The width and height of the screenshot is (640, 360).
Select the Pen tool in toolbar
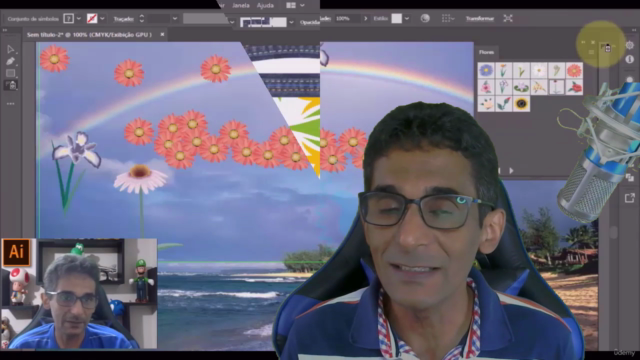[11, 62]
